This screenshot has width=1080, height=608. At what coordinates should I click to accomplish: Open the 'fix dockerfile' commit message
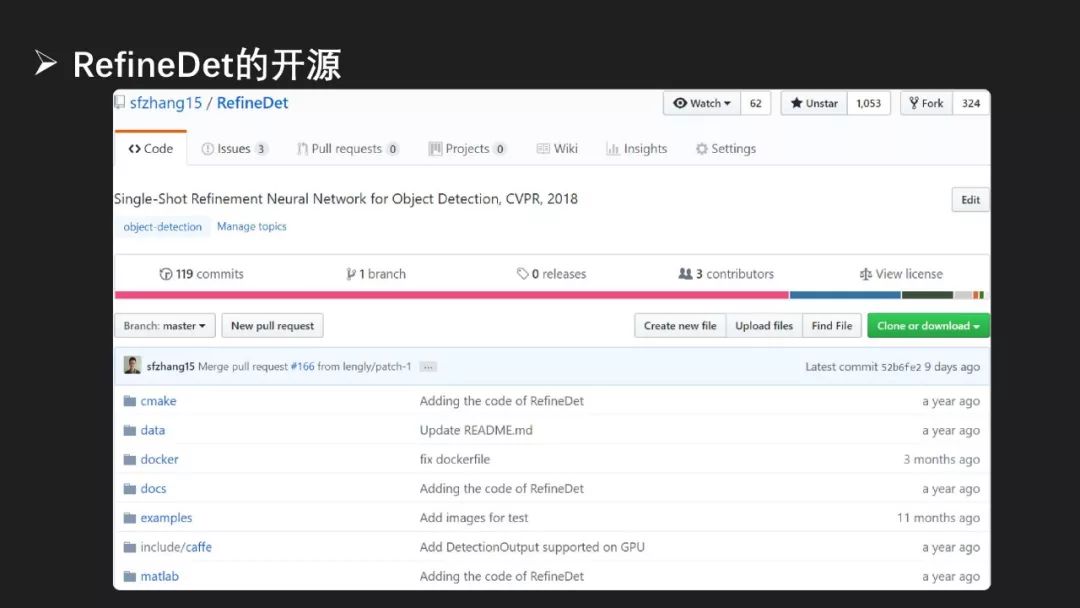[455, 459]
